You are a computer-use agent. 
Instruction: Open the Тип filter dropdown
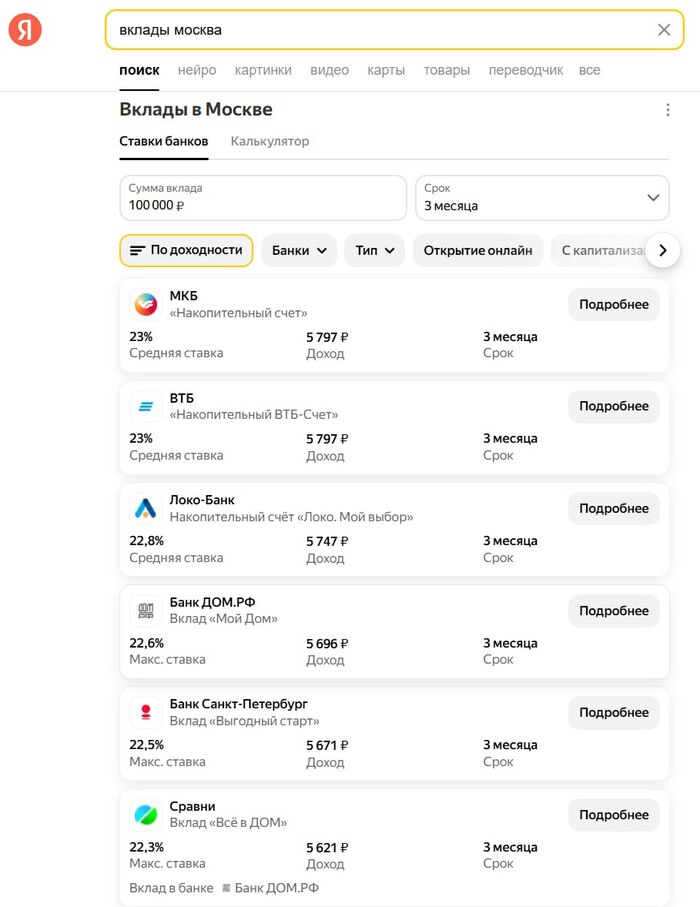tap(374, 250)
